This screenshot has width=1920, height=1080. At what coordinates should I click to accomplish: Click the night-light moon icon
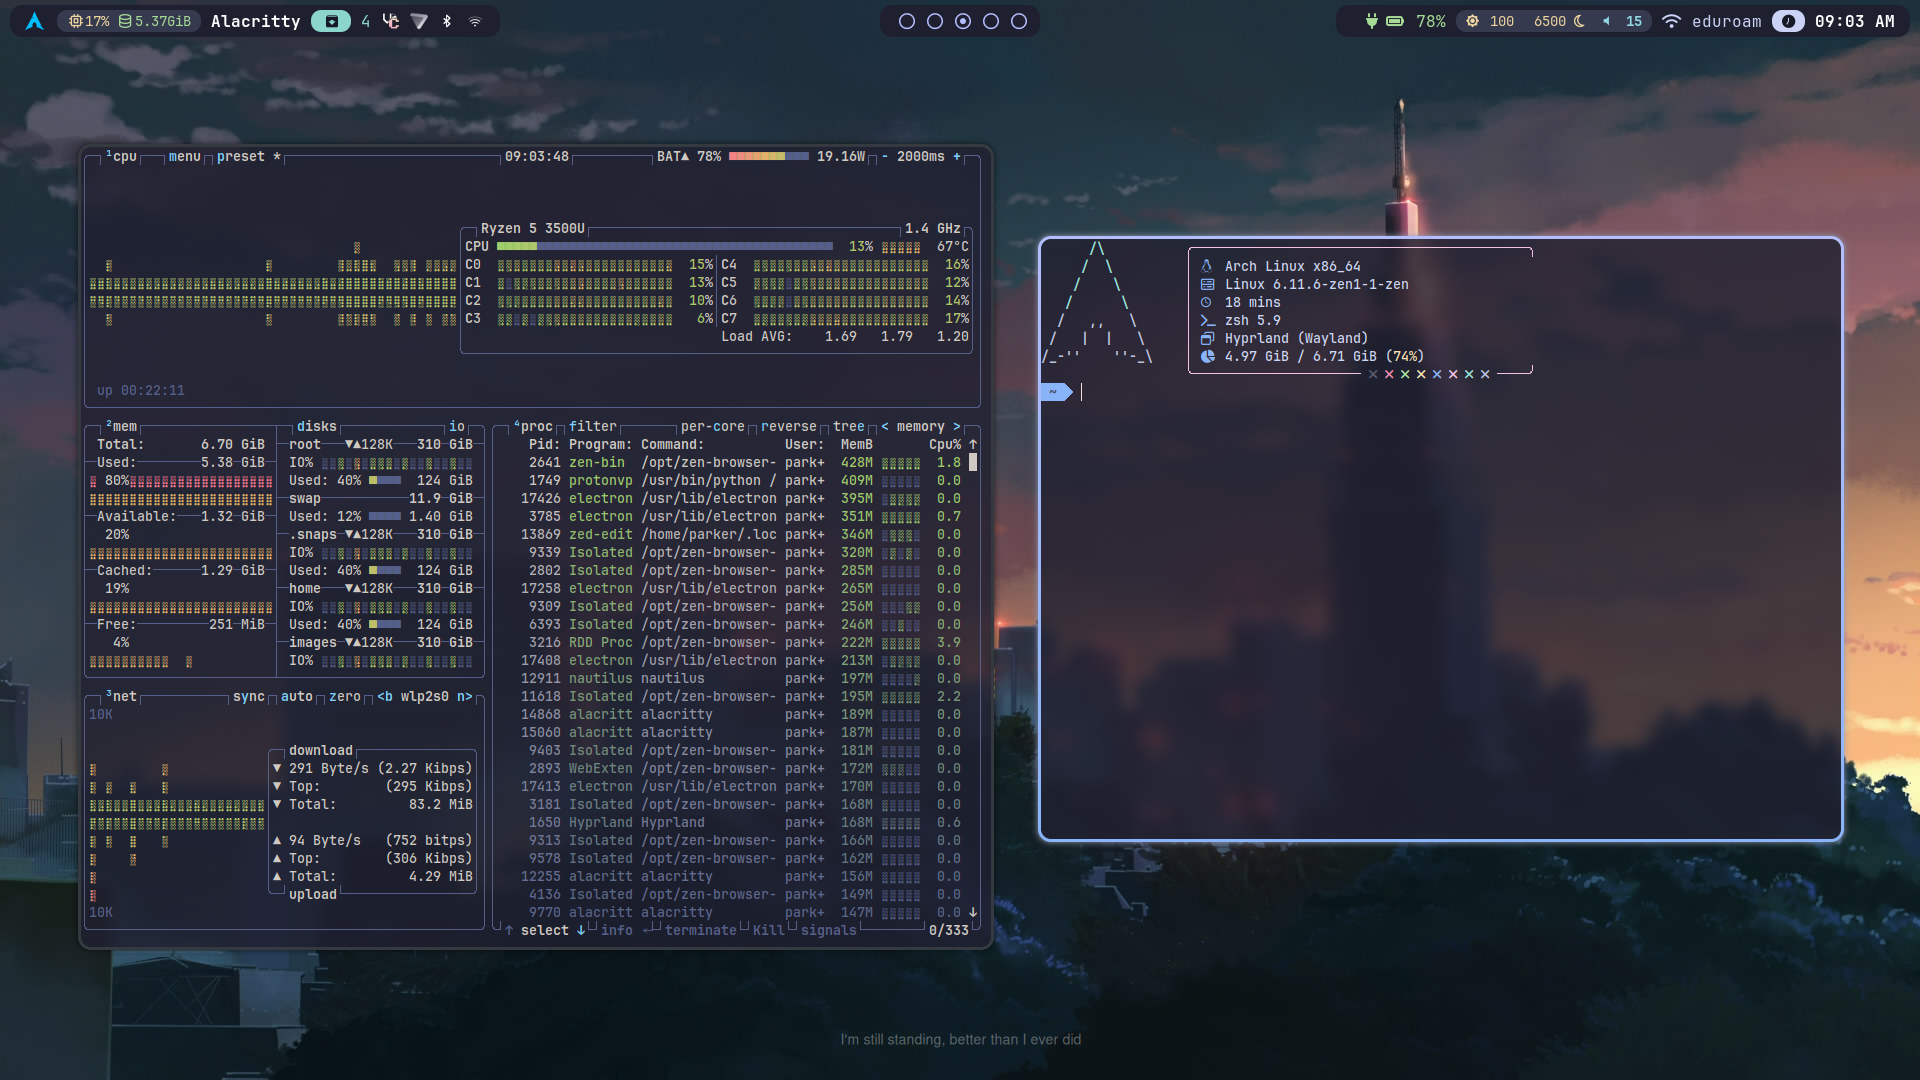(1579, 21)
